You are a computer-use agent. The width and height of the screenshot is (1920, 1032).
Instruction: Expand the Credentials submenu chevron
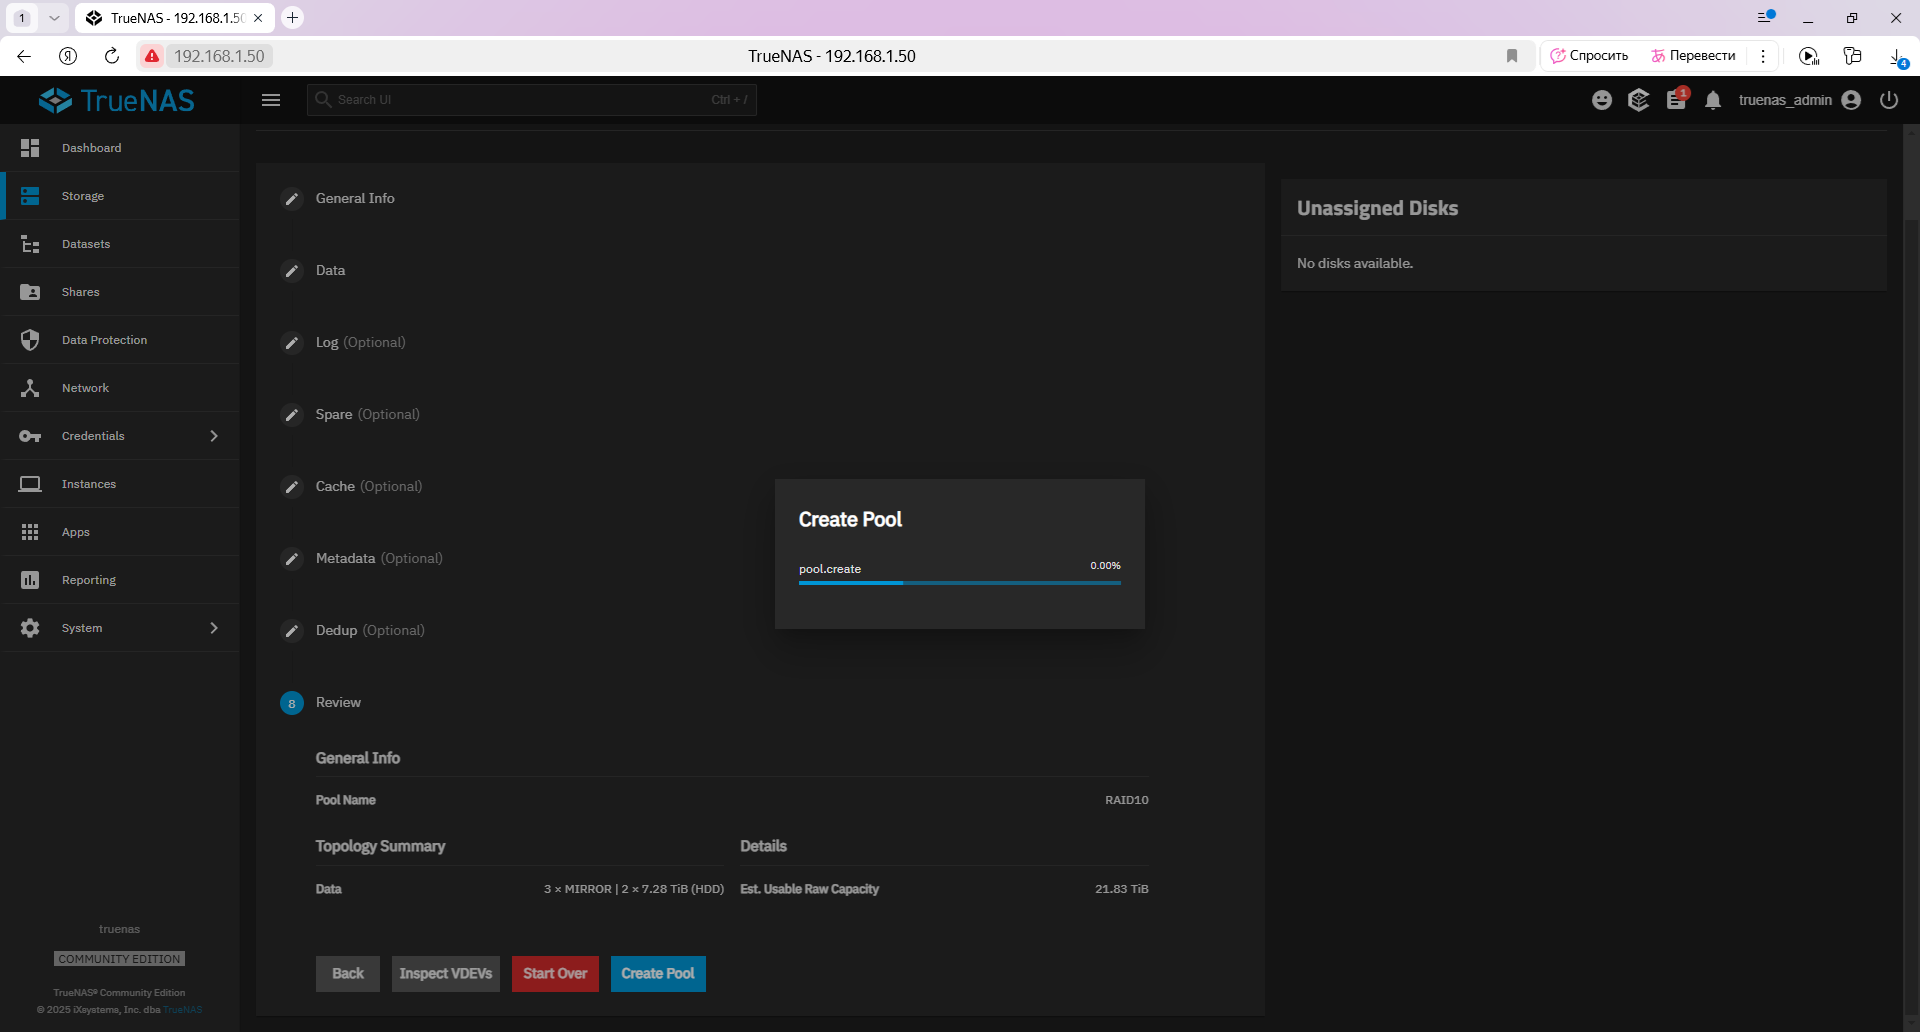(x=214, y=436)
